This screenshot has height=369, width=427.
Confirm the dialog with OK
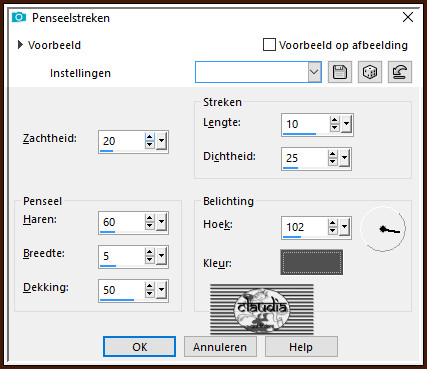tap(139, 347)
